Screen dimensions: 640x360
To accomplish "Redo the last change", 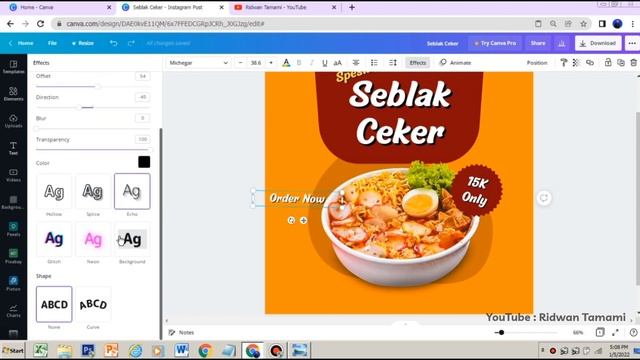I will click(x=131, y=43).
